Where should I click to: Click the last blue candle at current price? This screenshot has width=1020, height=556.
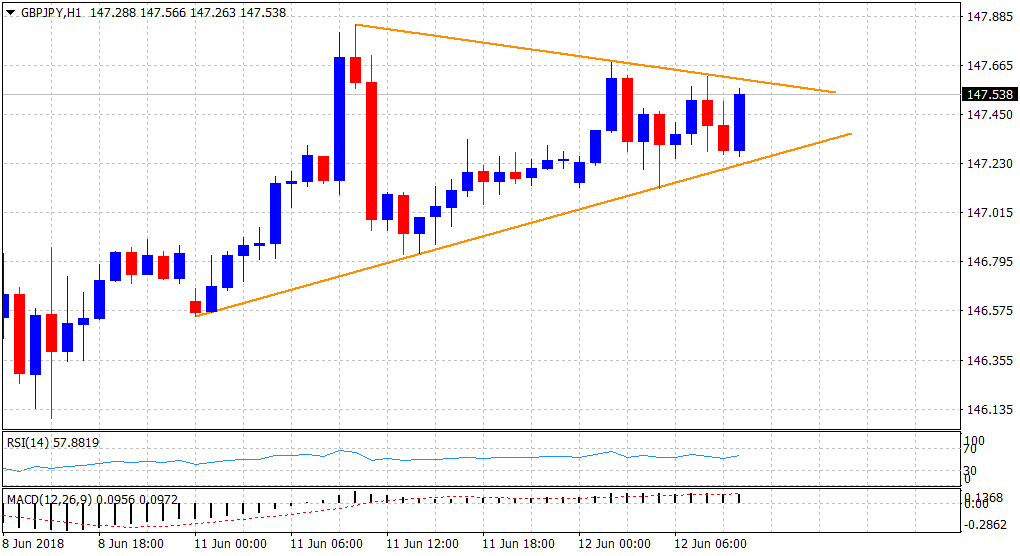point(740,122)
